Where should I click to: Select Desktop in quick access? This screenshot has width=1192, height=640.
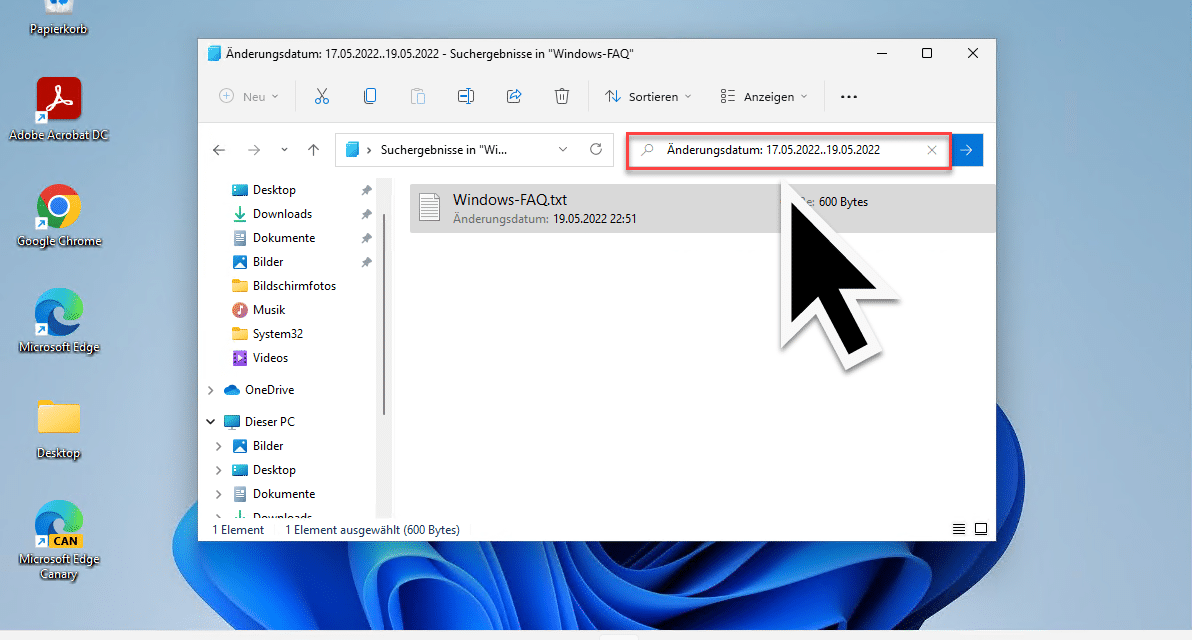click(x=274, y=190)
